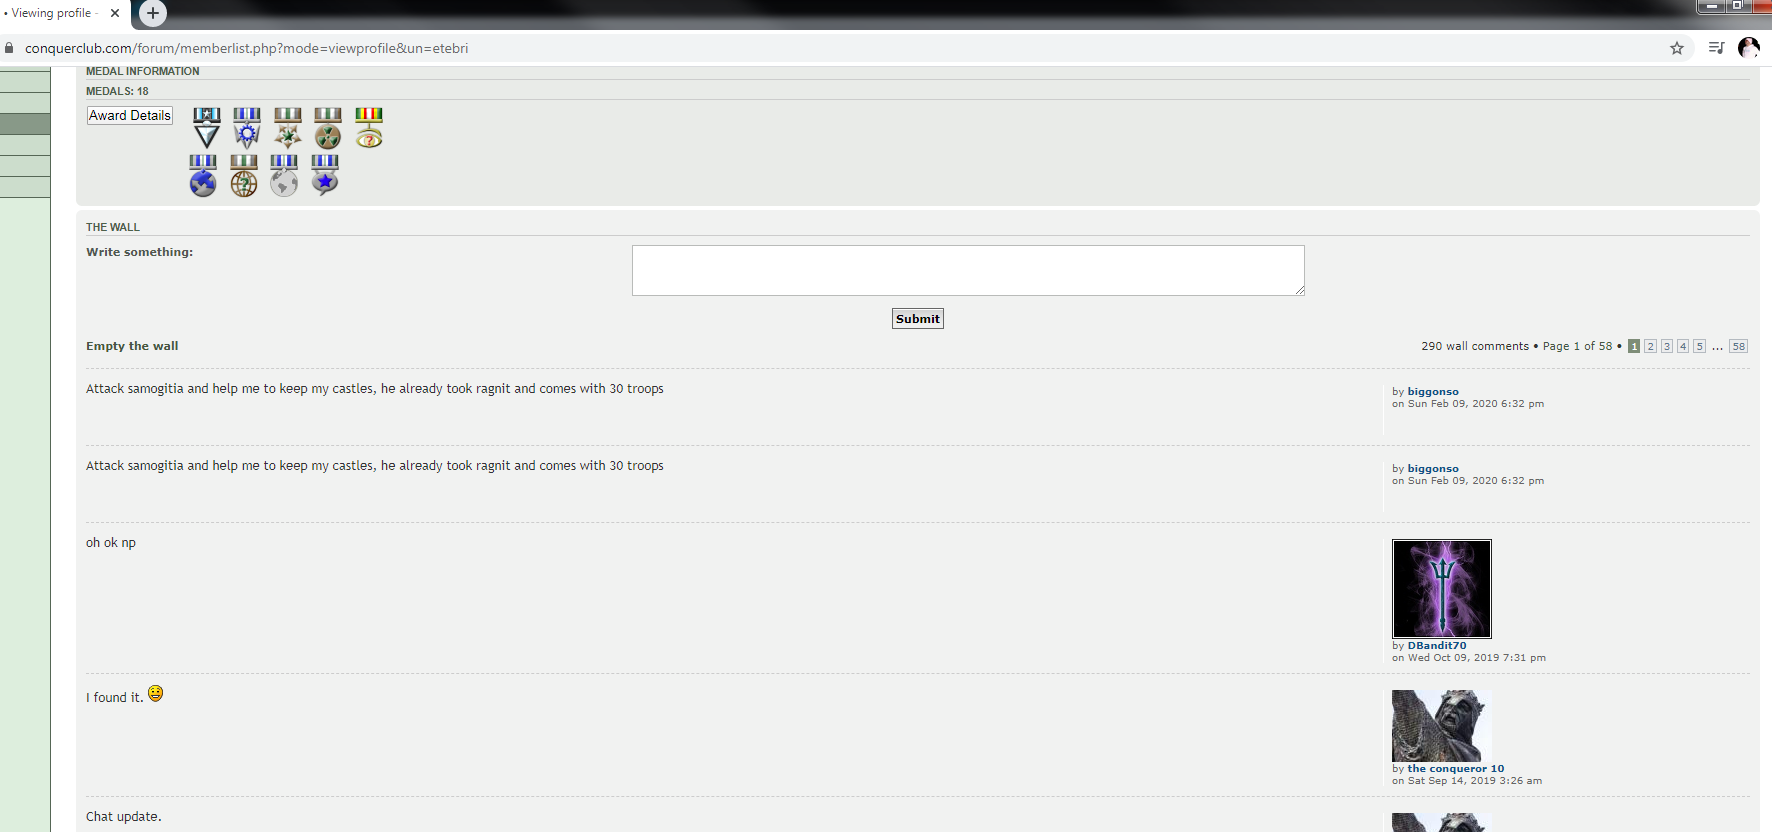
Task: Go to wall comments page 2
Action: click(x=1650, y=347)
